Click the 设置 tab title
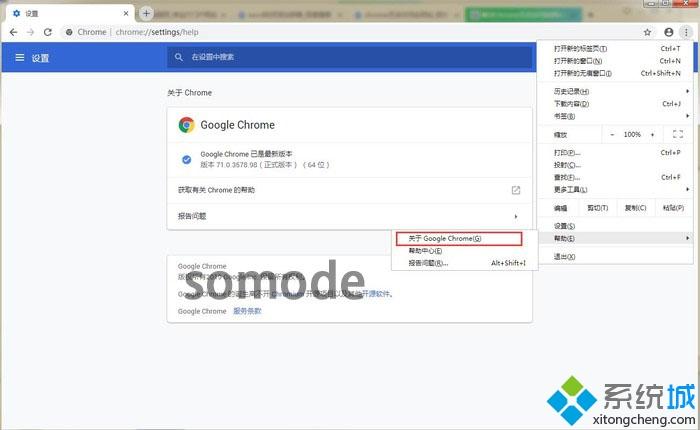Image resolution: width=700 pixels, height=430 pixels. pos(32,14)
